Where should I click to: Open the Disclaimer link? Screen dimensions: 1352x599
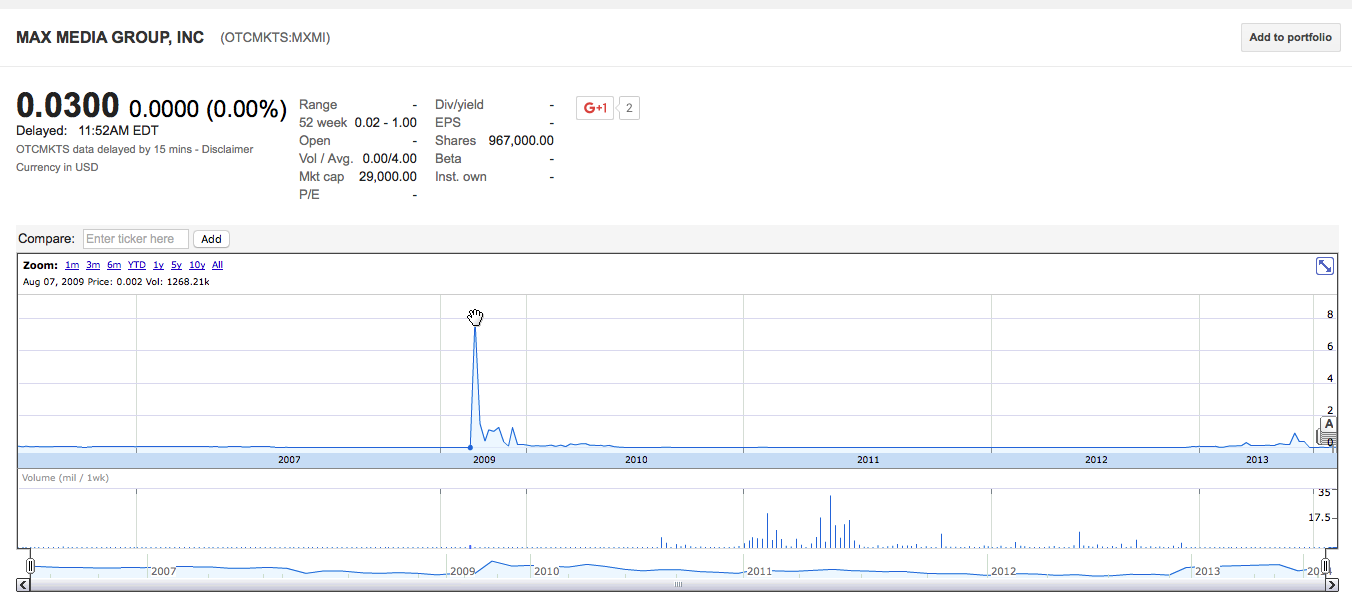pyautogui.click(x=229, y=149)
